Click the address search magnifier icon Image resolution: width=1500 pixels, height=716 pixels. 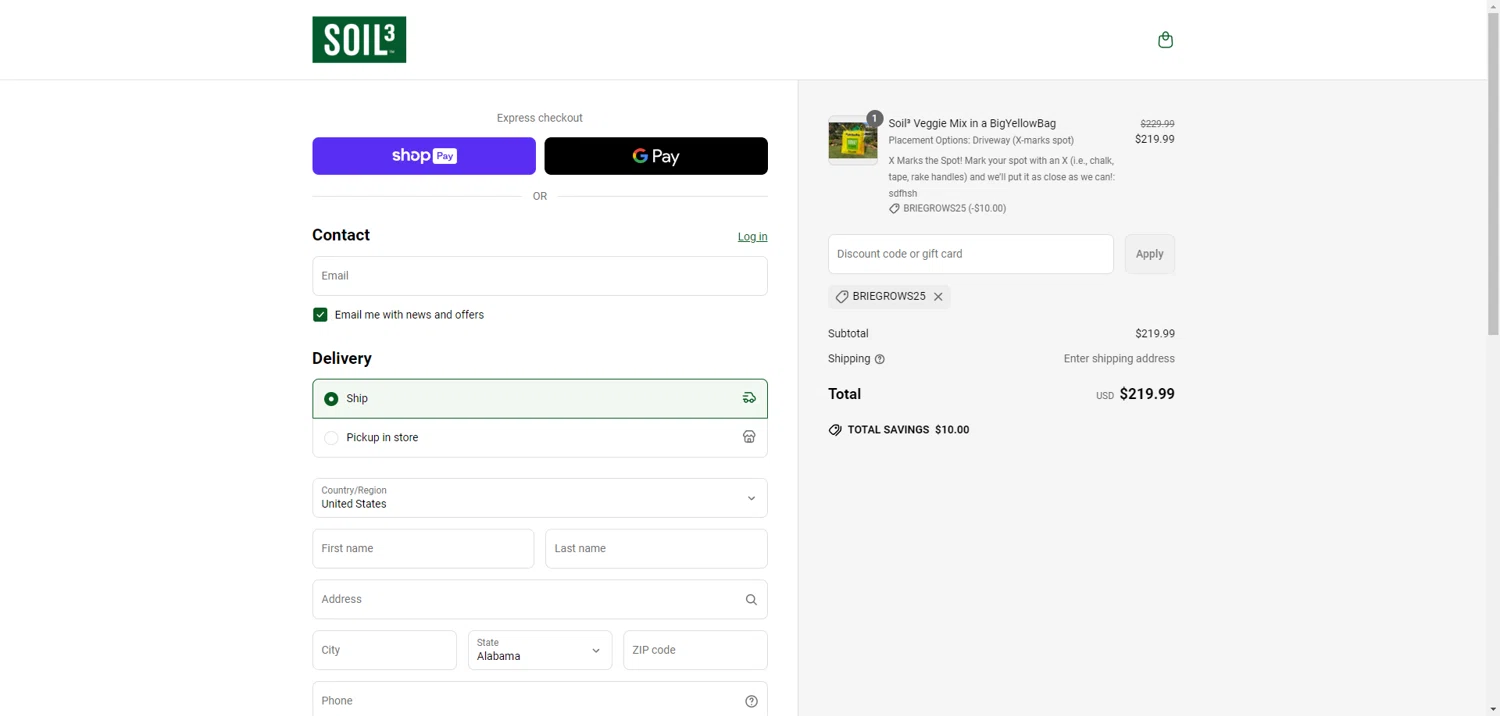pos(751,600)
